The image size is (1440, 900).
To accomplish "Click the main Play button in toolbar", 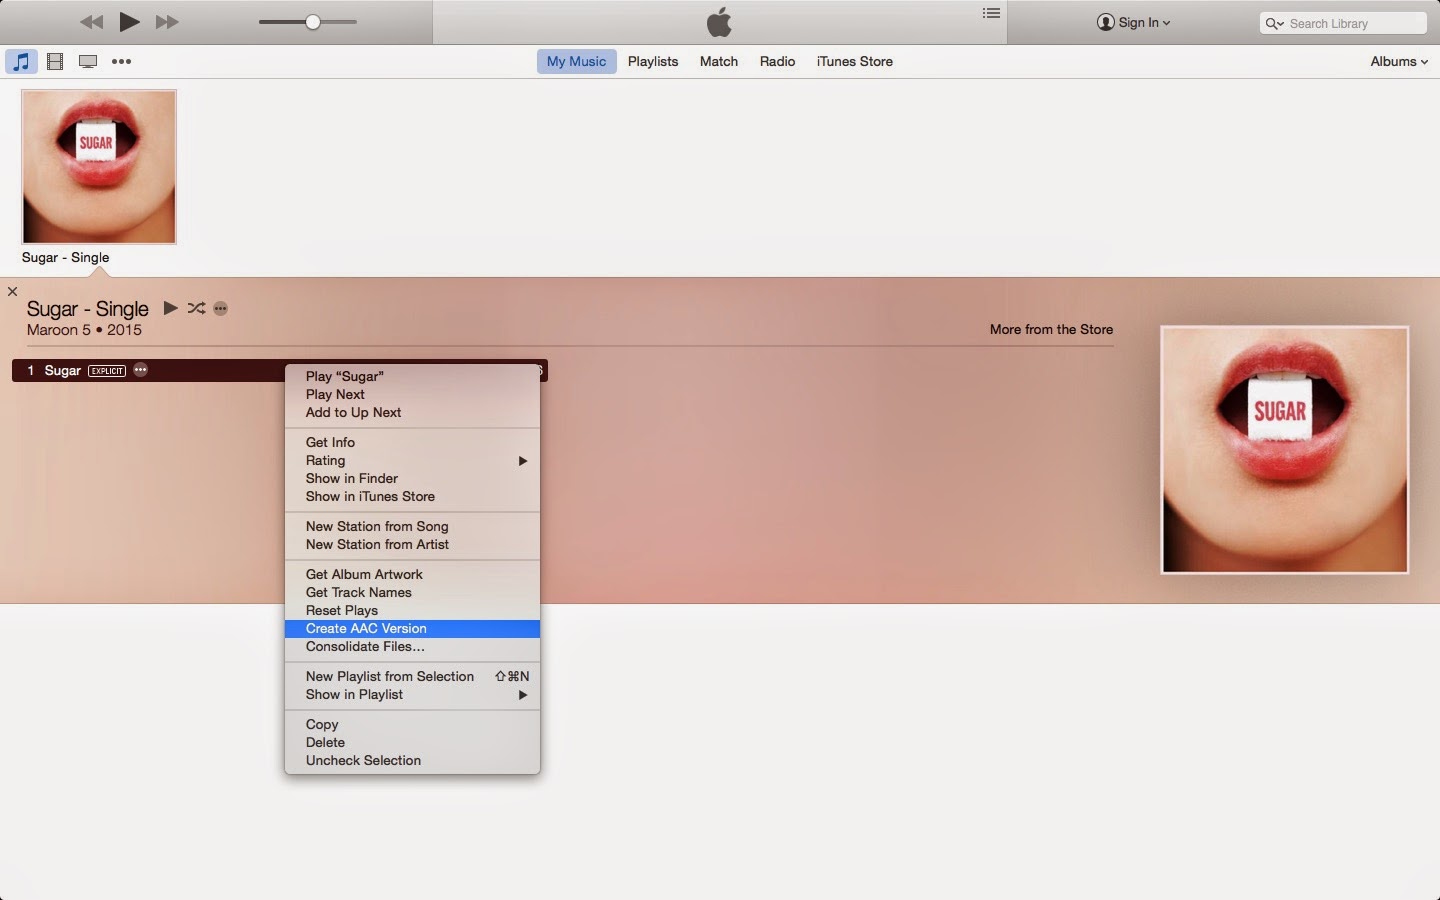I will click(129, 21).
